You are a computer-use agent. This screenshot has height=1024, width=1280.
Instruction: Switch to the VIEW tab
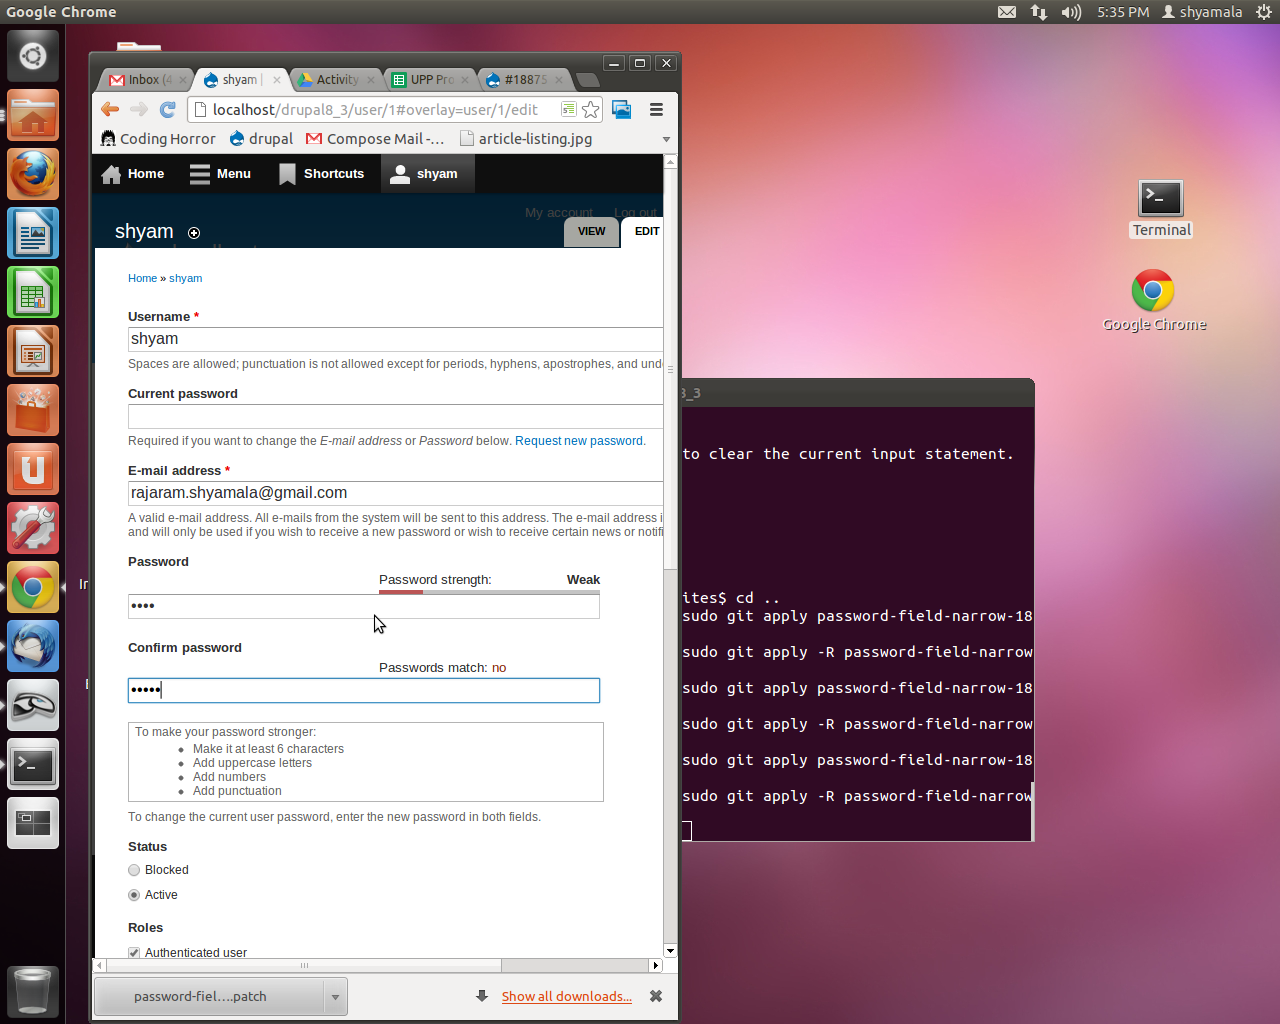pos(591,231)
